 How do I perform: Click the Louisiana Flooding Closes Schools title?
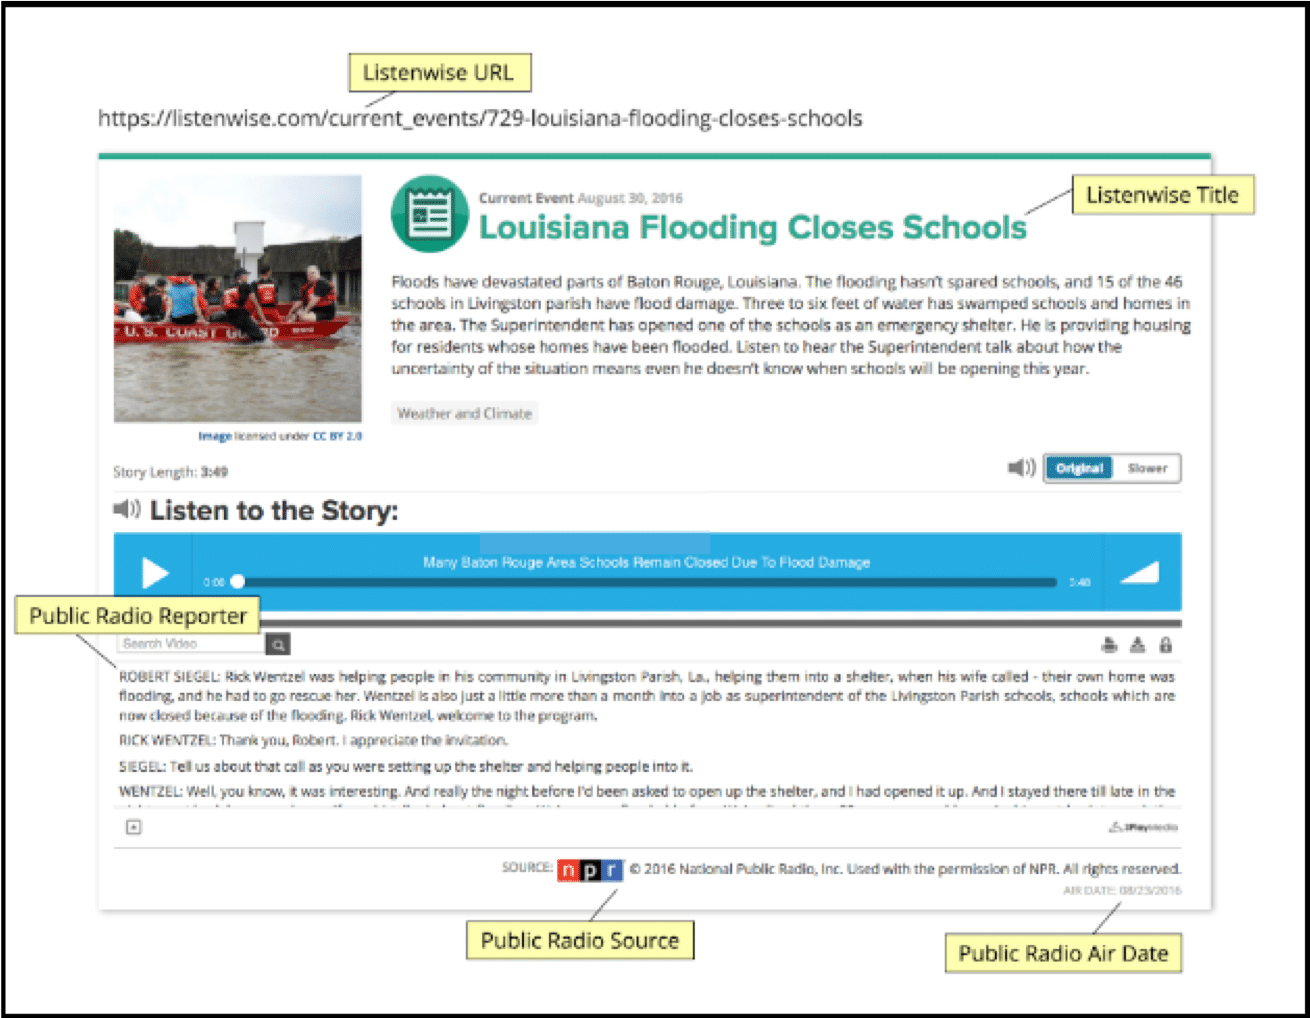tap(752, 228)
